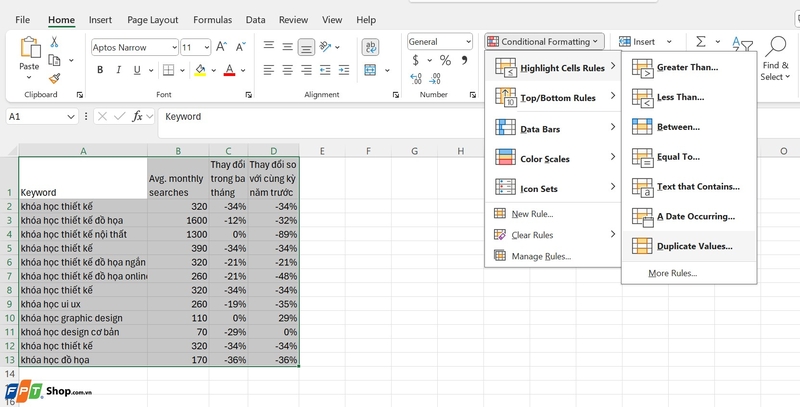Toggle bold formatting
Screen dimensions: 800x407
(100, 70)
